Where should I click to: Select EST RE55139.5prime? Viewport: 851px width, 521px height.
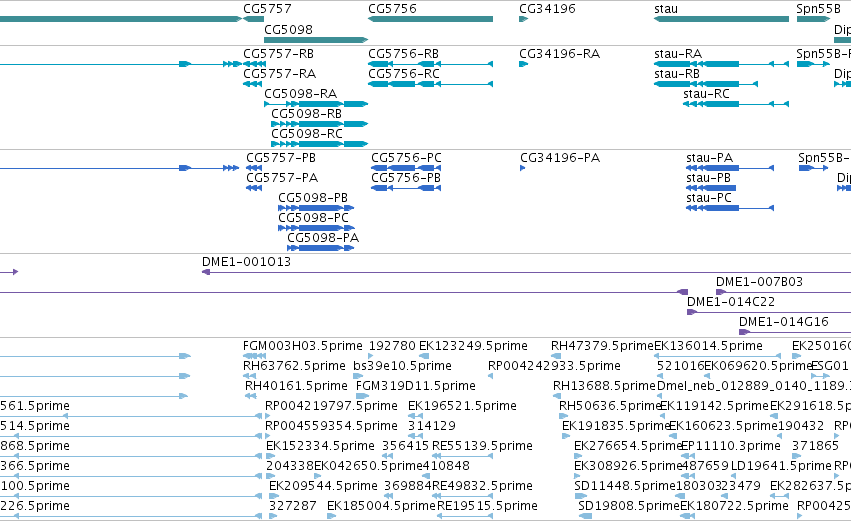[482, 447]
